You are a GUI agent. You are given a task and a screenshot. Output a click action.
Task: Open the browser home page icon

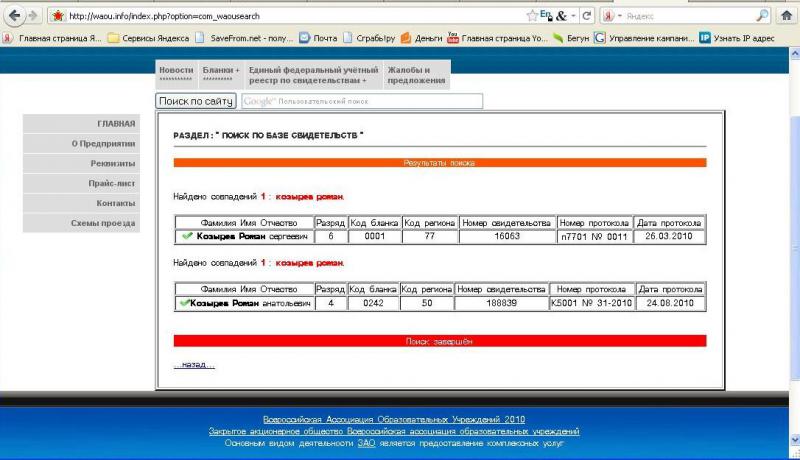786,16
